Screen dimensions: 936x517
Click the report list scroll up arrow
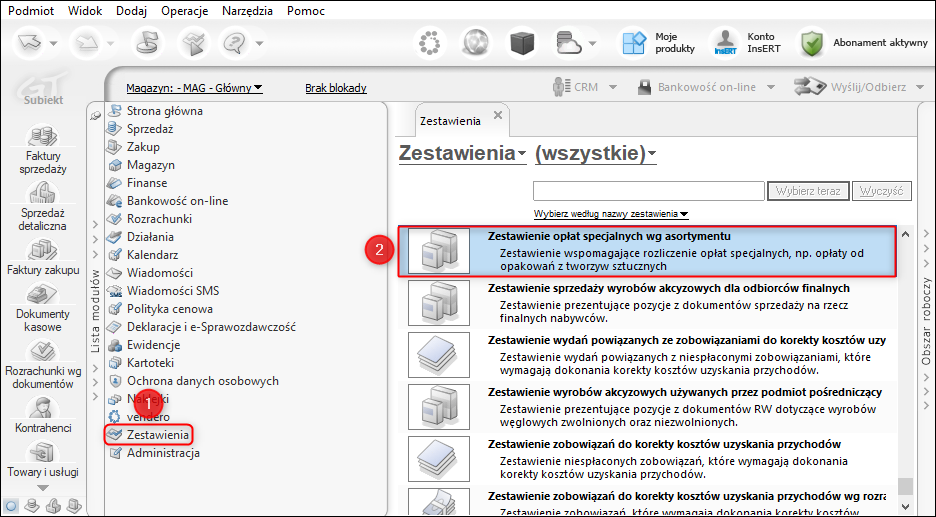coord(906,234)
